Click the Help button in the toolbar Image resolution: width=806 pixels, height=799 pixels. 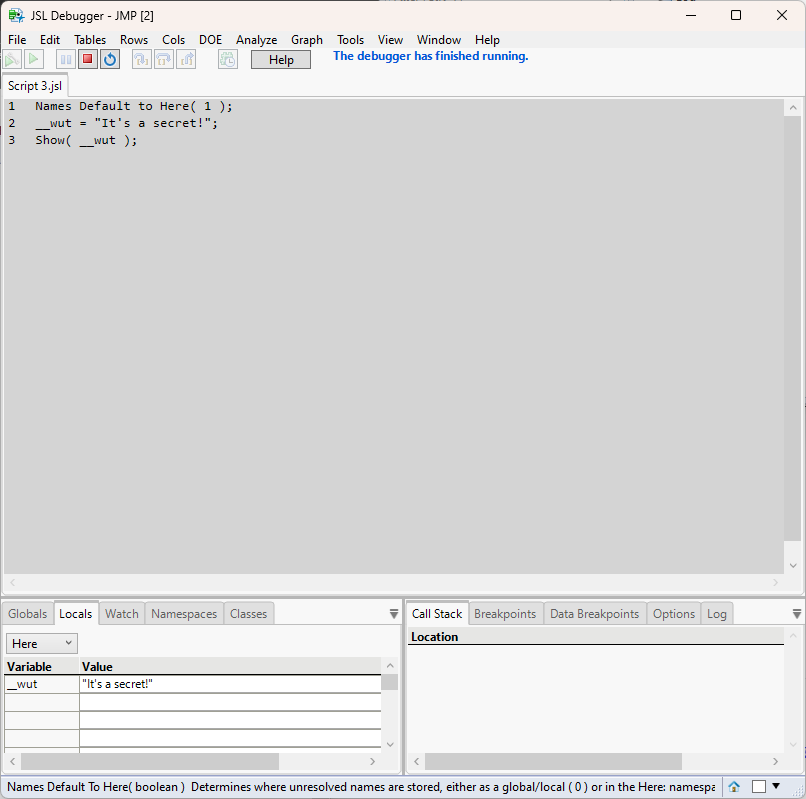(281, 60)
